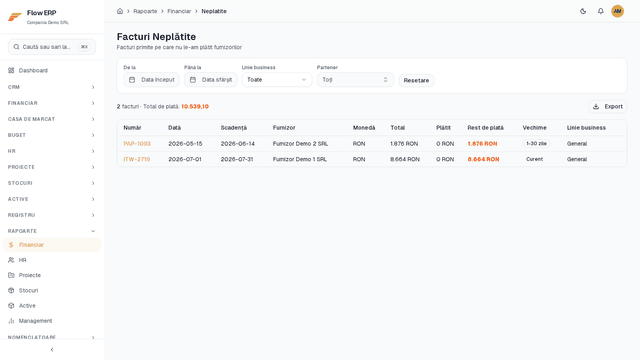Click the Număr column header

[x=132, y=128]
